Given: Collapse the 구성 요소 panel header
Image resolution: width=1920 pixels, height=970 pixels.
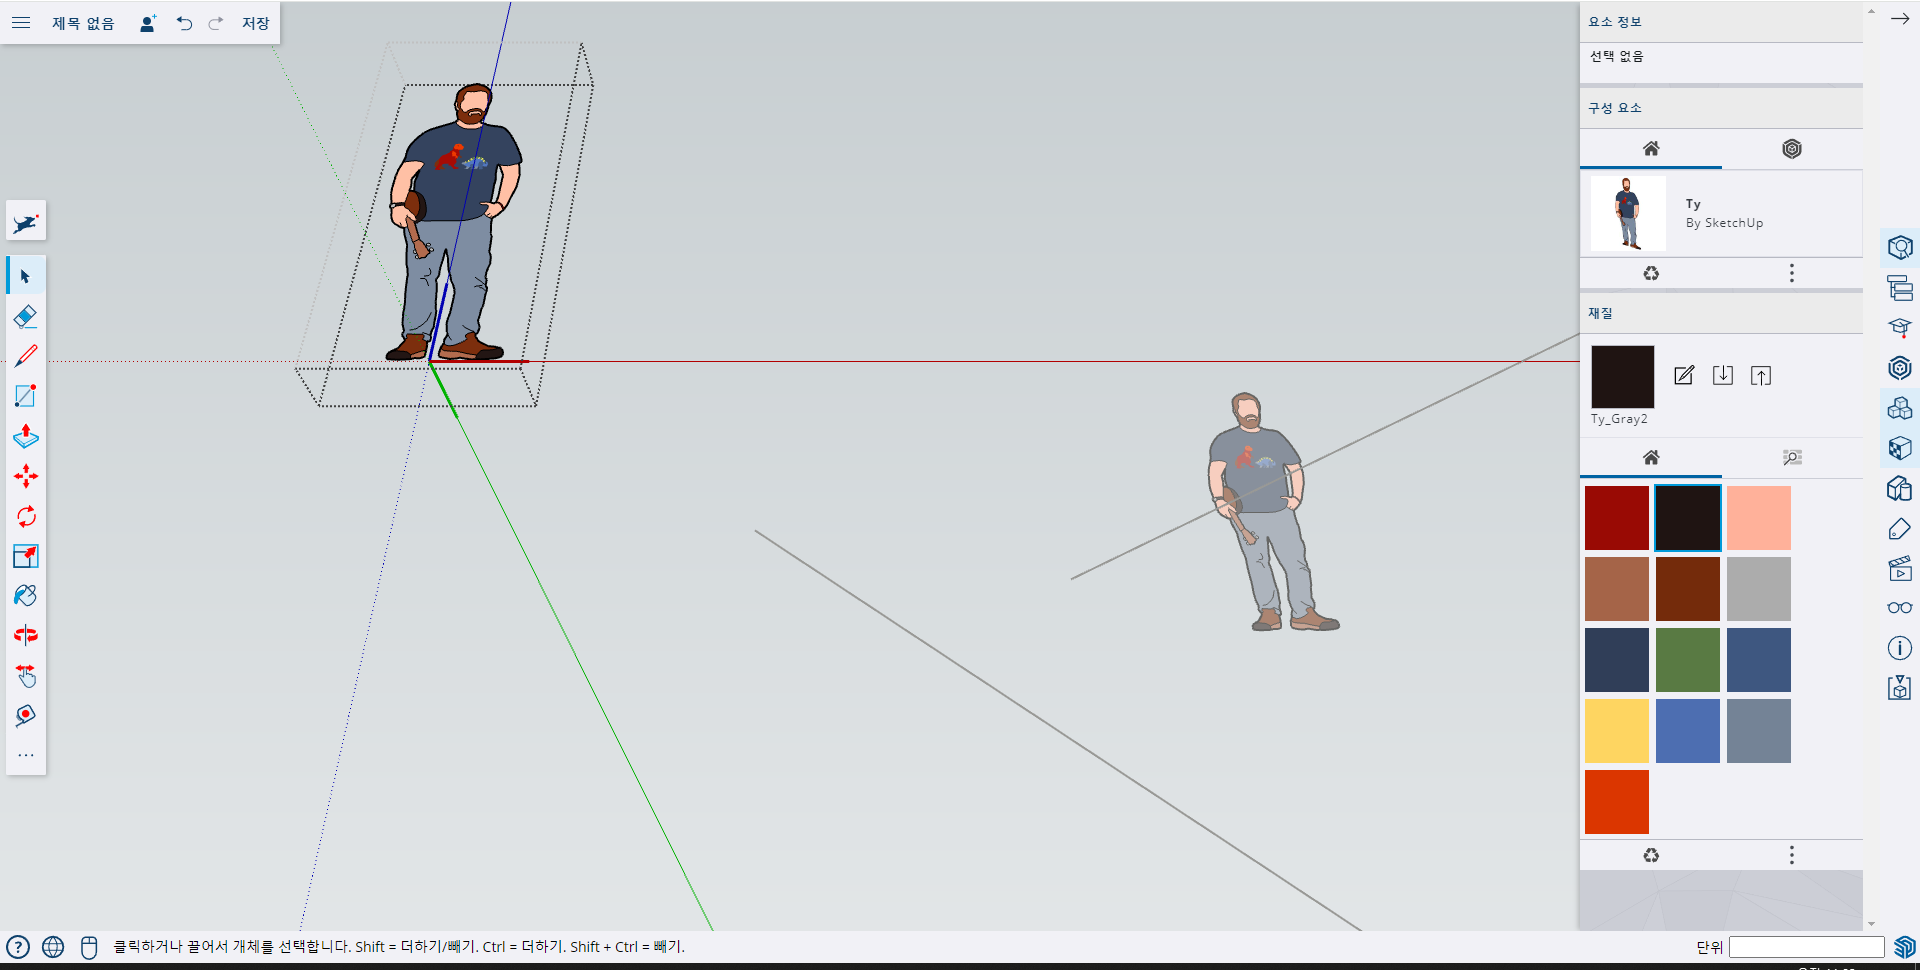Looking at the screenshot, I should click(1721, 108).
